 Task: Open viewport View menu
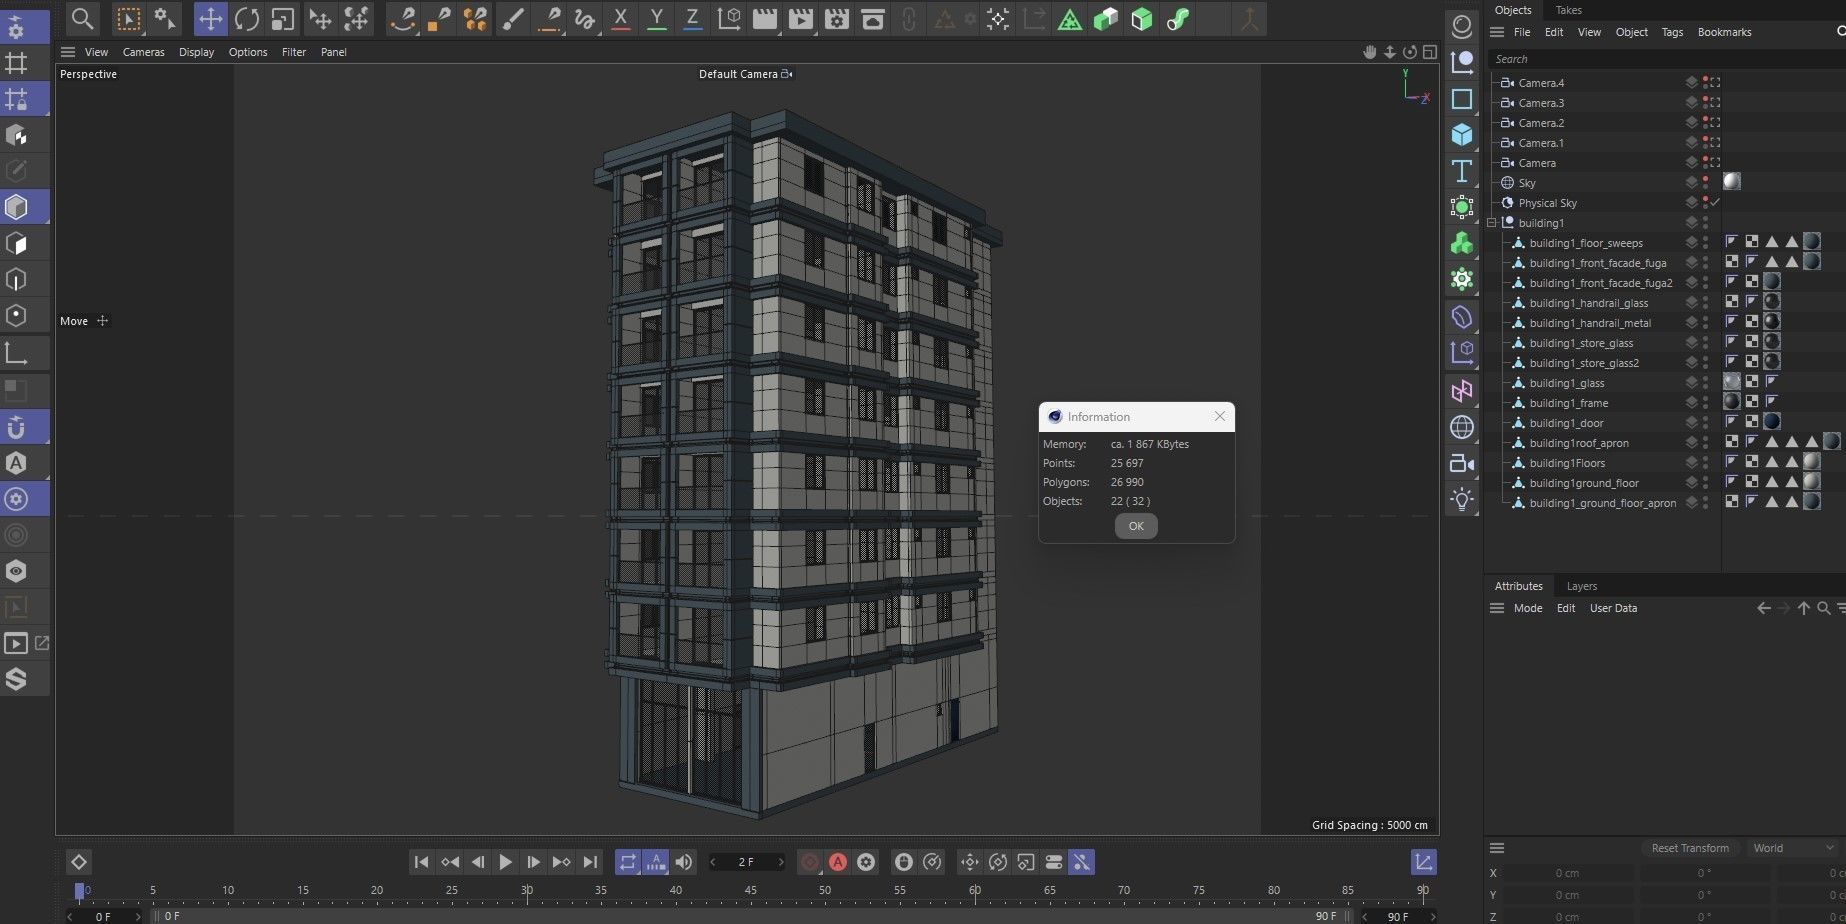(96, 52)
